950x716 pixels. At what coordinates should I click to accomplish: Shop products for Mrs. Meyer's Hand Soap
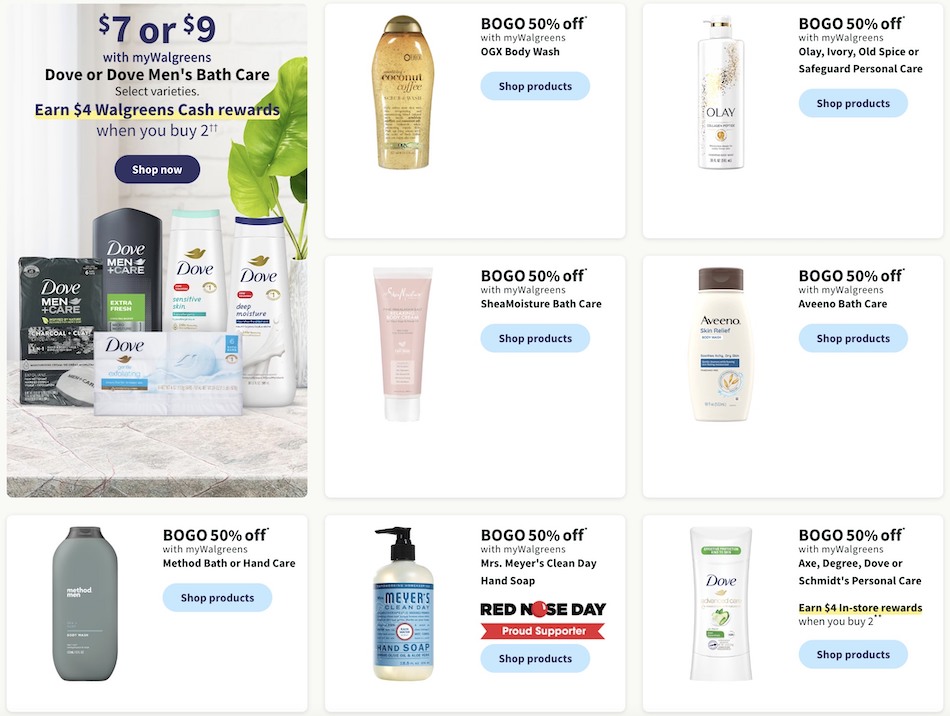point(535,658)
